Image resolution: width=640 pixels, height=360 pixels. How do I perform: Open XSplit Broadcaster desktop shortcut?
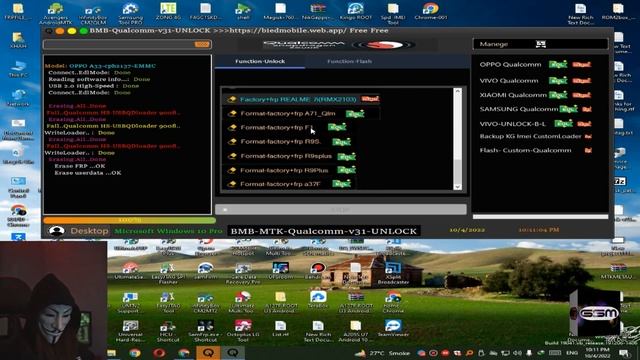393,273
